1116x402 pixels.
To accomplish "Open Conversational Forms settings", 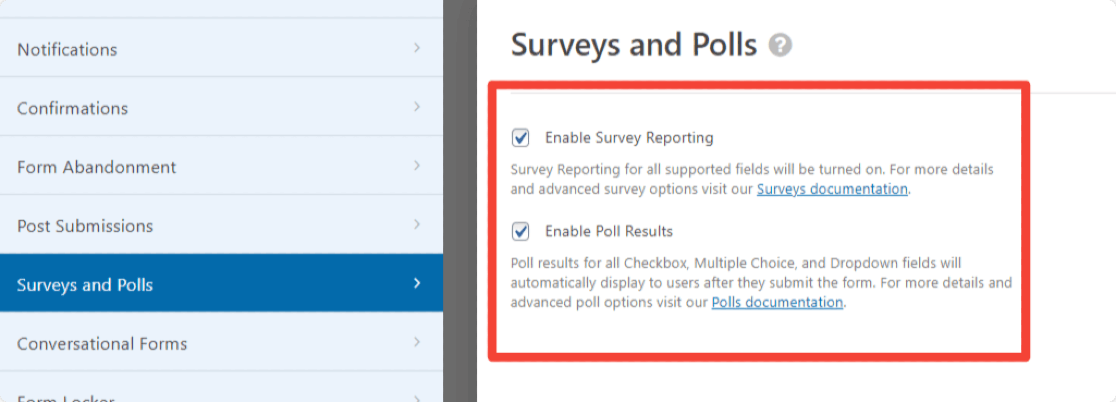I will 221,342.
